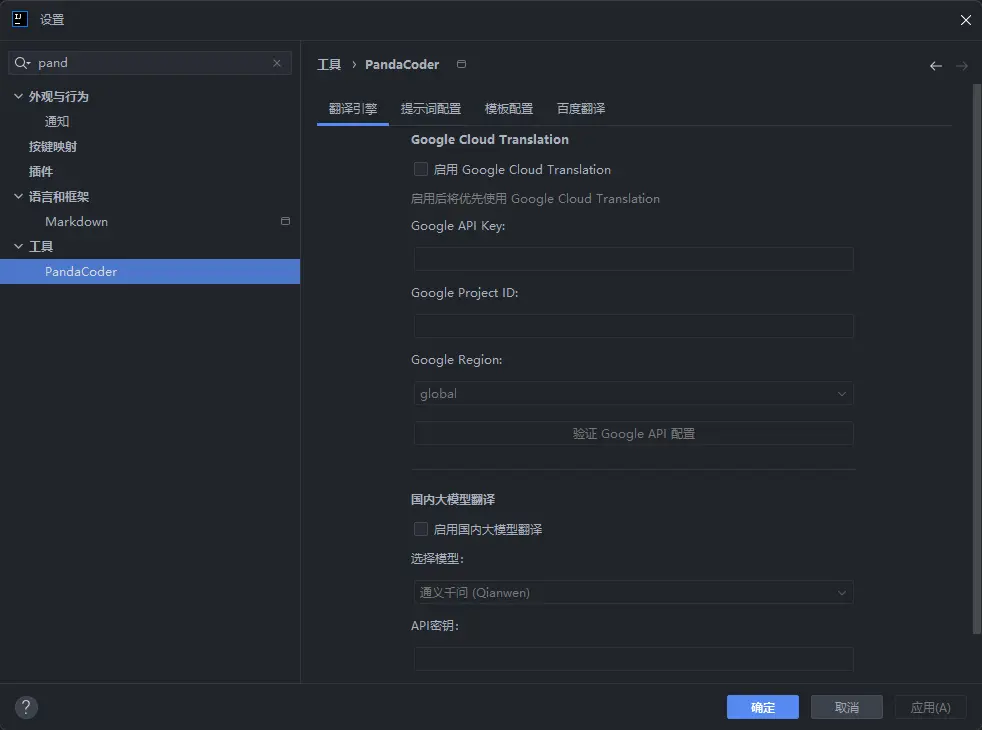Click the settings scope icon next to PandaCoder title
This screenshot has height=730, width=982.
point(461,64)
